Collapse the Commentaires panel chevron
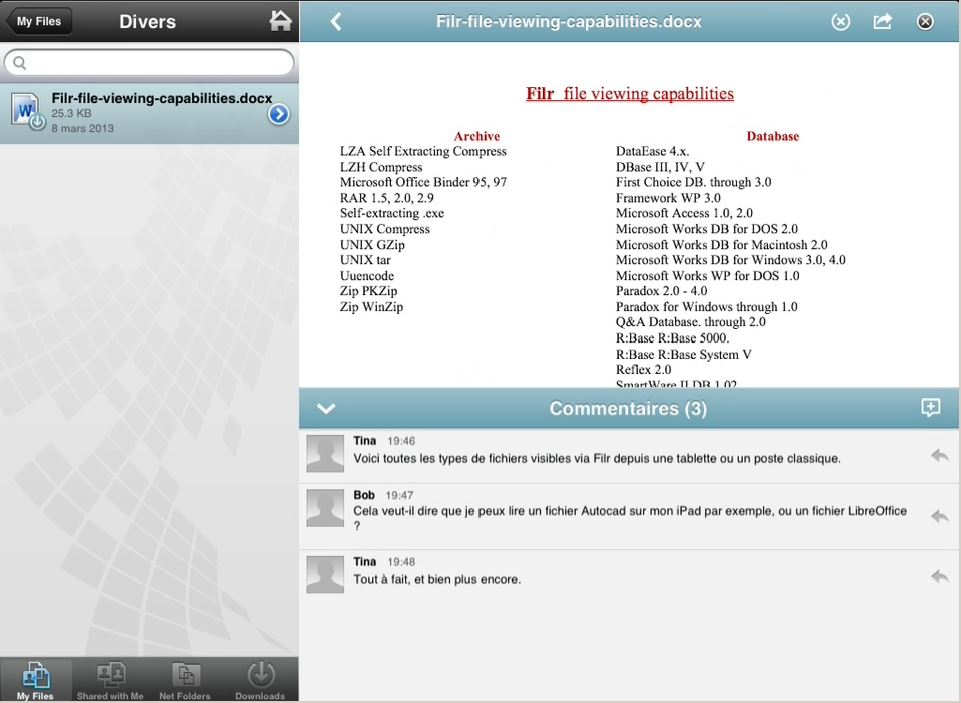Image resolution: width=961 pixels, height=703 pixels. (326, 408)
